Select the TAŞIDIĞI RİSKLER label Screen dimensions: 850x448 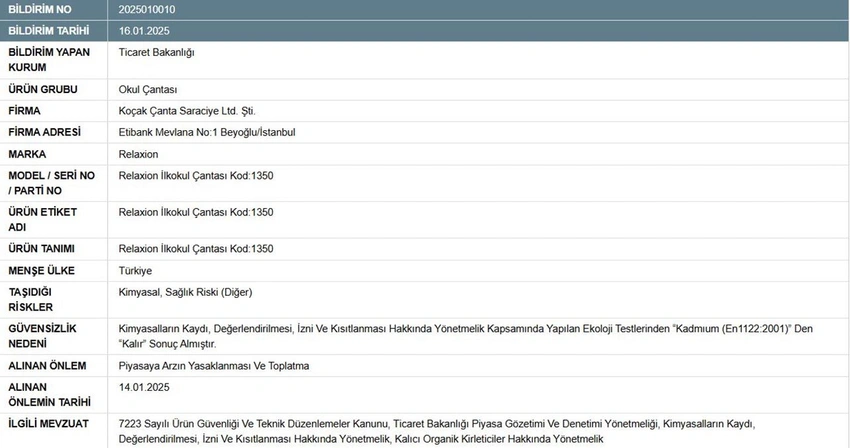(x=30, y=299)
